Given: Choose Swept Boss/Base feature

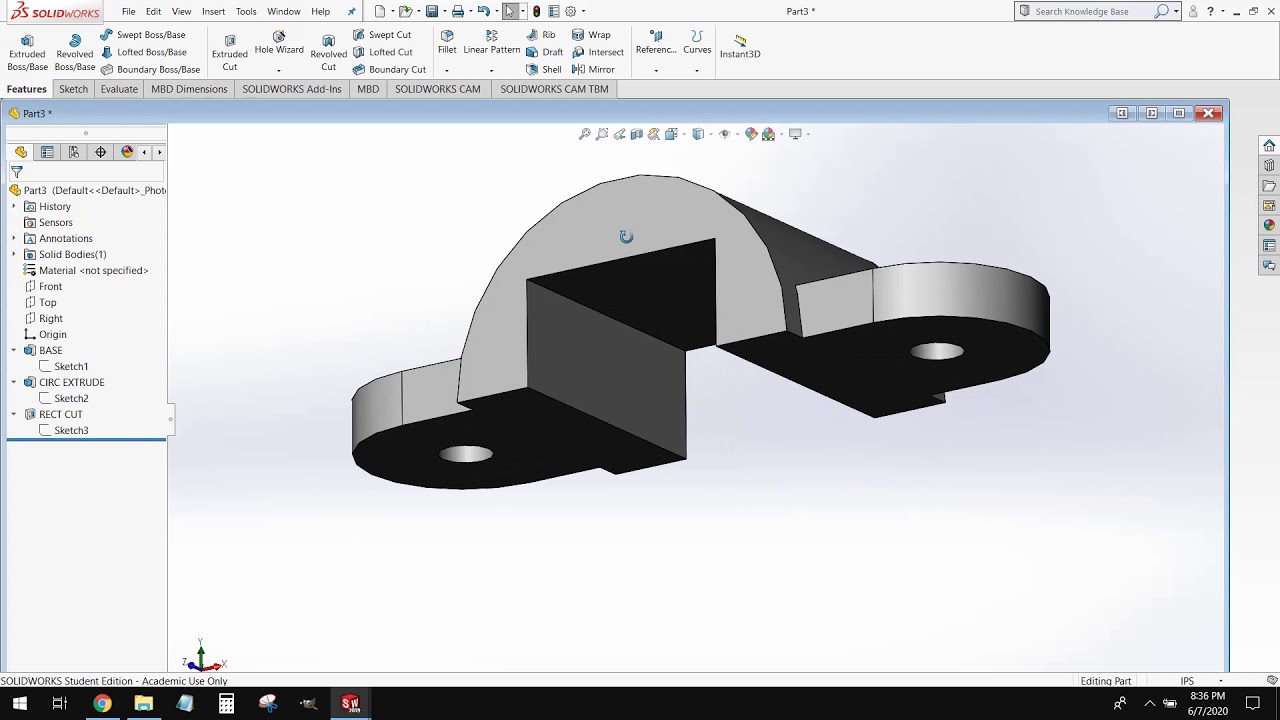Looking at the screenshot, I should [x=143, y=35].
